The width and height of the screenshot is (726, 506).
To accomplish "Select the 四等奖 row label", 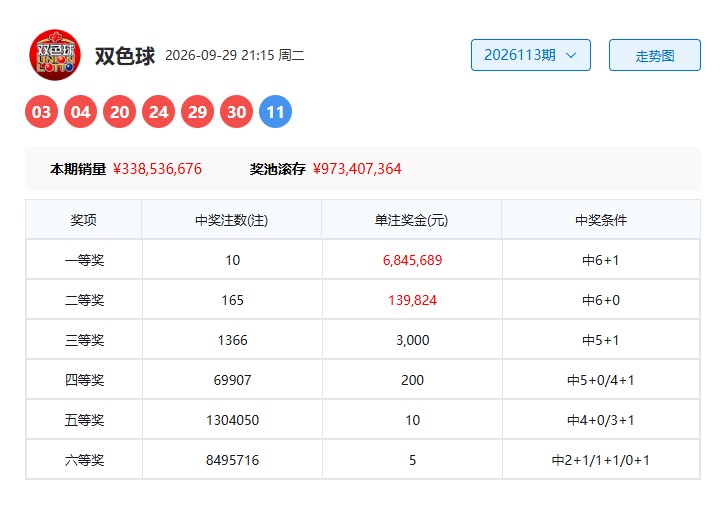I will click(x=84, y=380).
